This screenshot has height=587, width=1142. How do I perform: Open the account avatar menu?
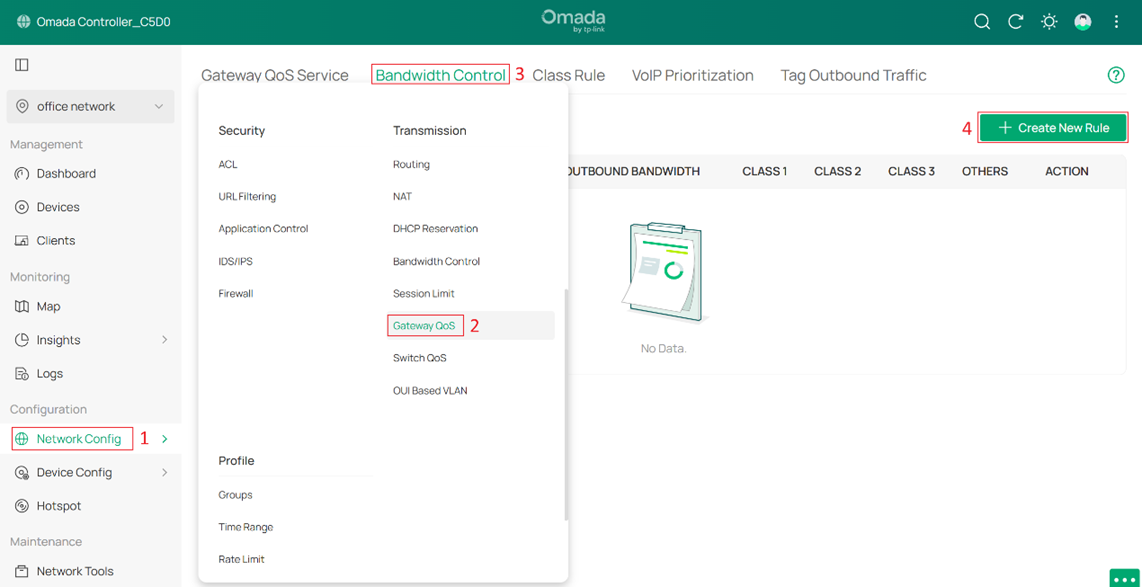(1083, 21)
